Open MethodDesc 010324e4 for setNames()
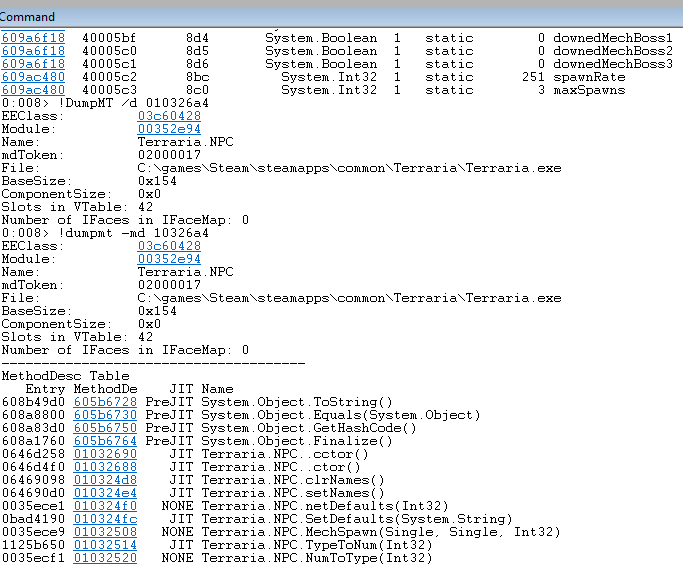Viewport: 683px width, 566px height. 105,493
